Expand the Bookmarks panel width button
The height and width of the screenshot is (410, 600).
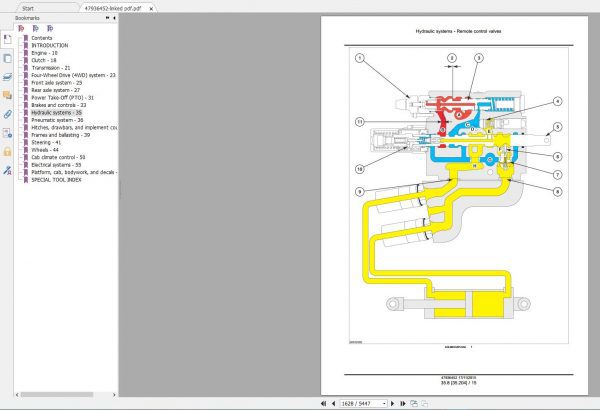coord(108,18)
